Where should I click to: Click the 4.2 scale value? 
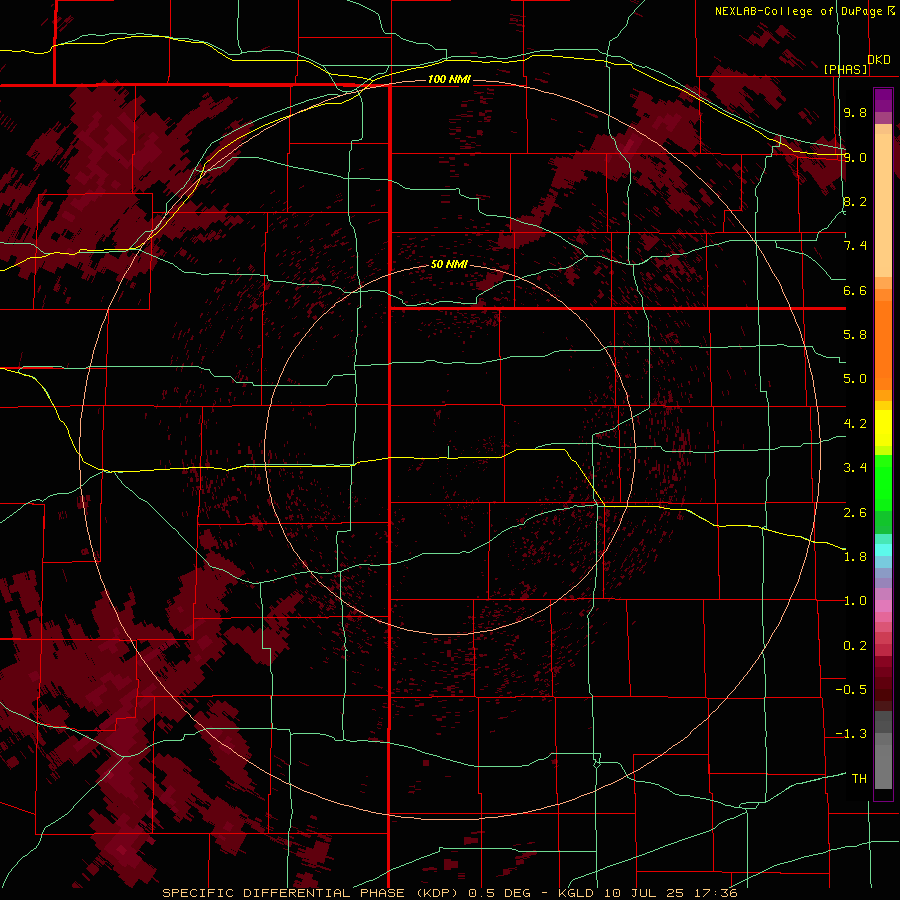[x=855, y=424]
